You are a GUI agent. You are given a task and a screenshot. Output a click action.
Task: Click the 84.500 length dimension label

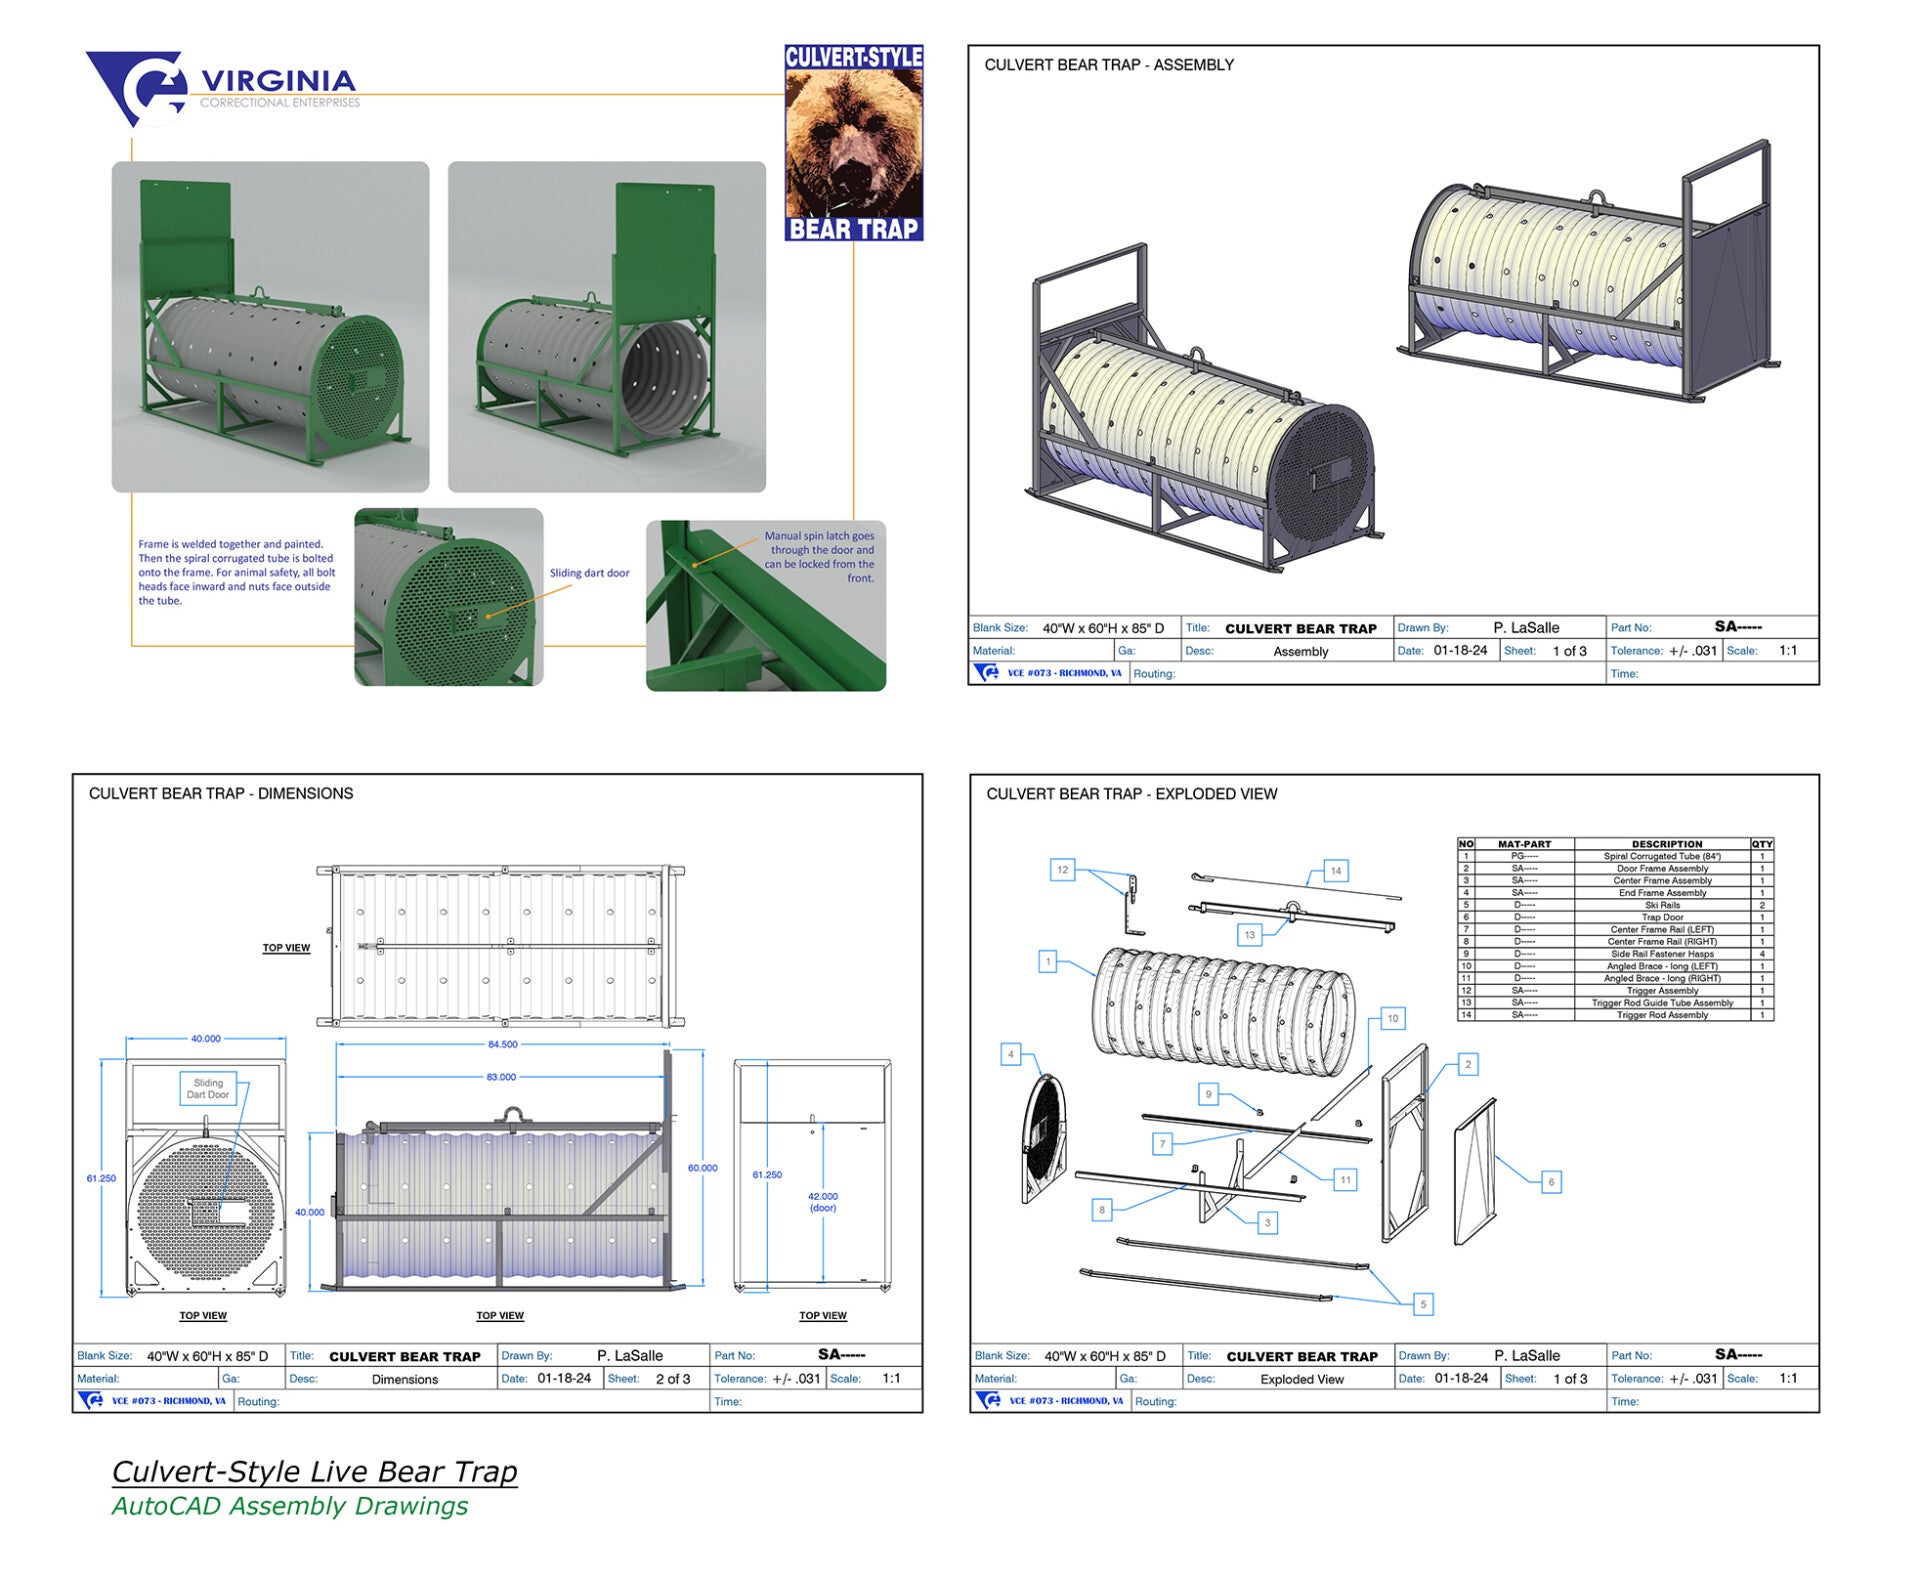(502, 1044)
